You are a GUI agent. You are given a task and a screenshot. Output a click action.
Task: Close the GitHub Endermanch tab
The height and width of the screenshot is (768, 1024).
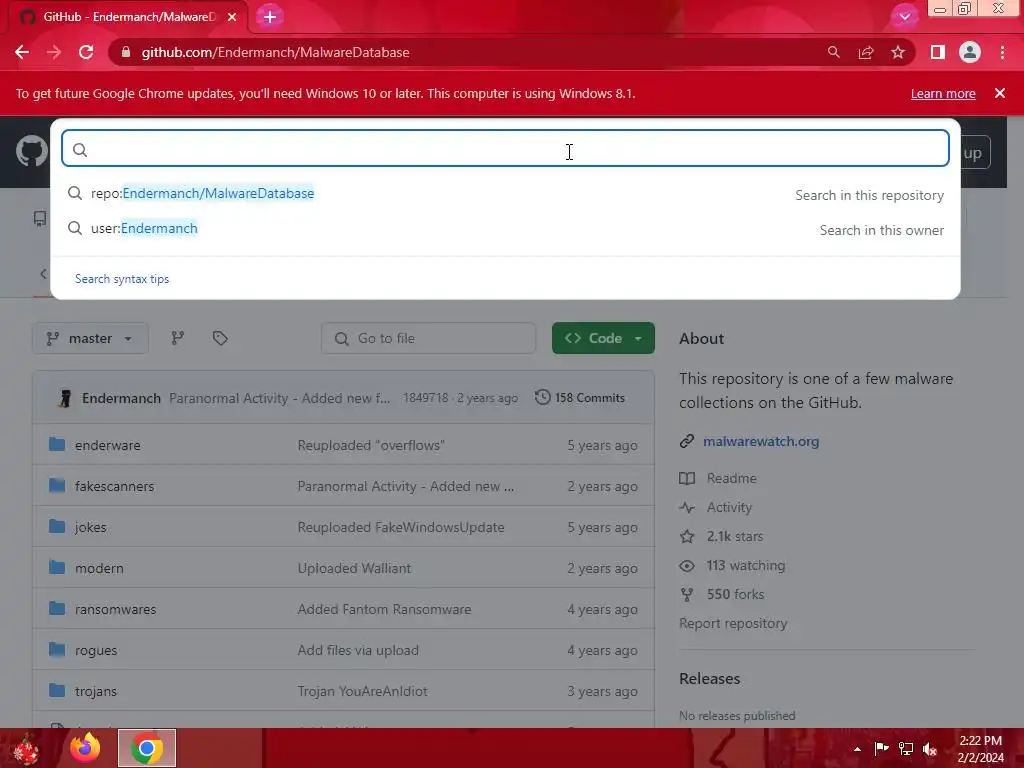click(x=232, y=17)
